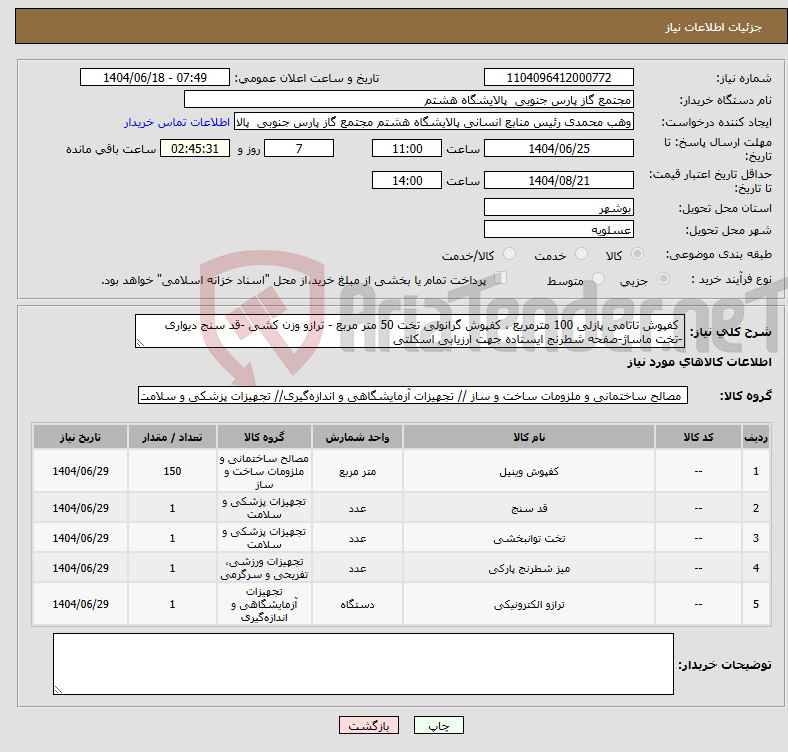Screen dimensions: 788x752
Task: Click the date 1404/06/29 in ترازو الکترونیکی row
Action: (80, 604)
